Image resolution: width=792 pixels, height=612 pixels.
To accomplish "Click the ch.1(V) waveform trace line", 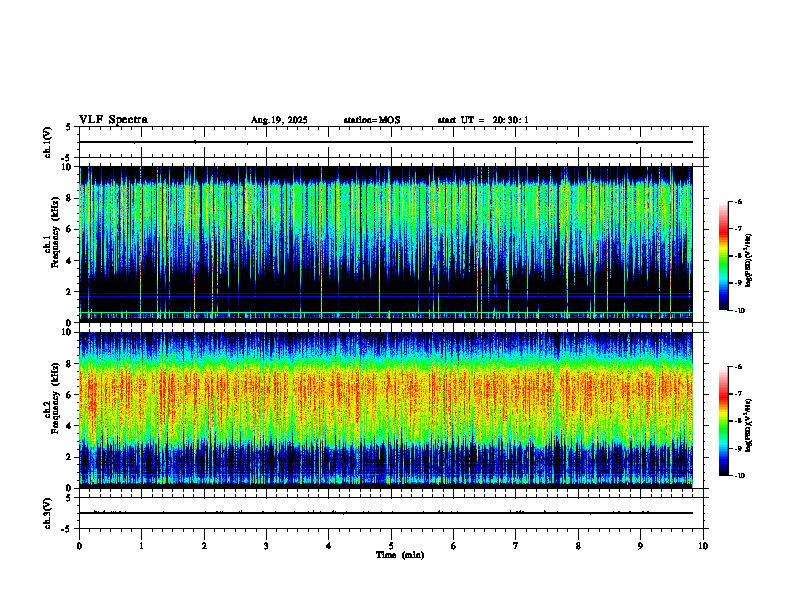I will coord(386,142).
